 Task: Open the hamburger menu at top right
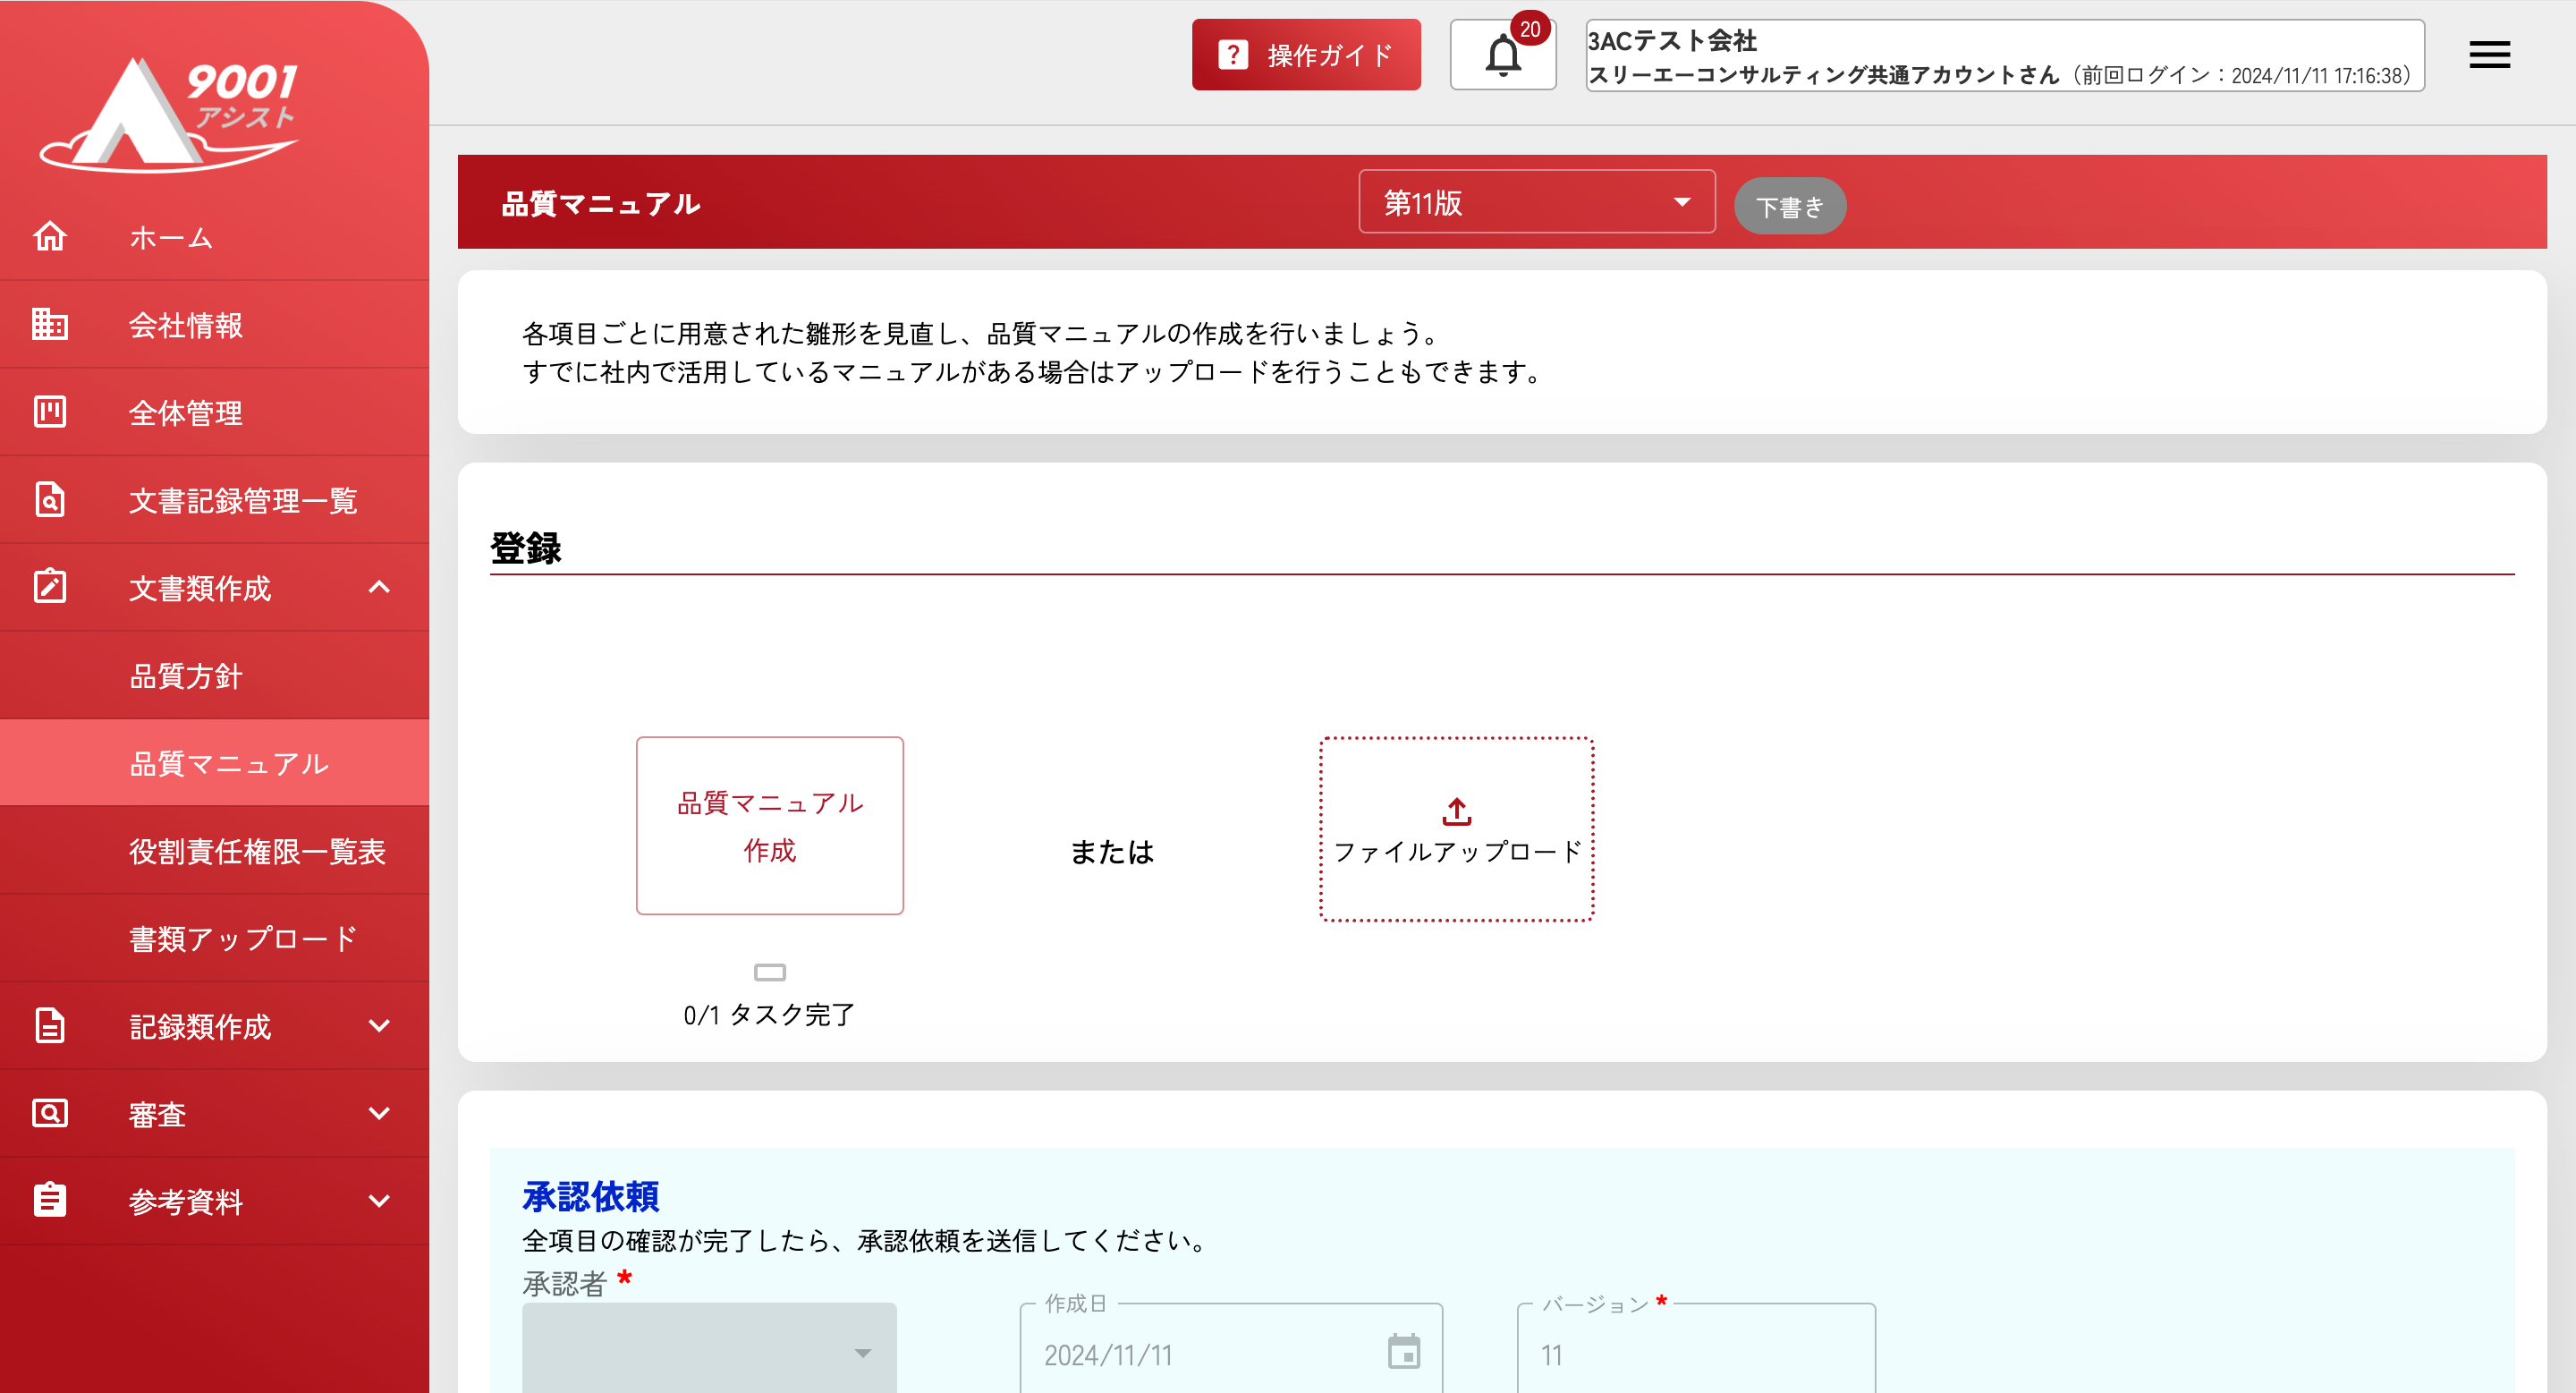pyautogui.click(x=2489, y=55)
